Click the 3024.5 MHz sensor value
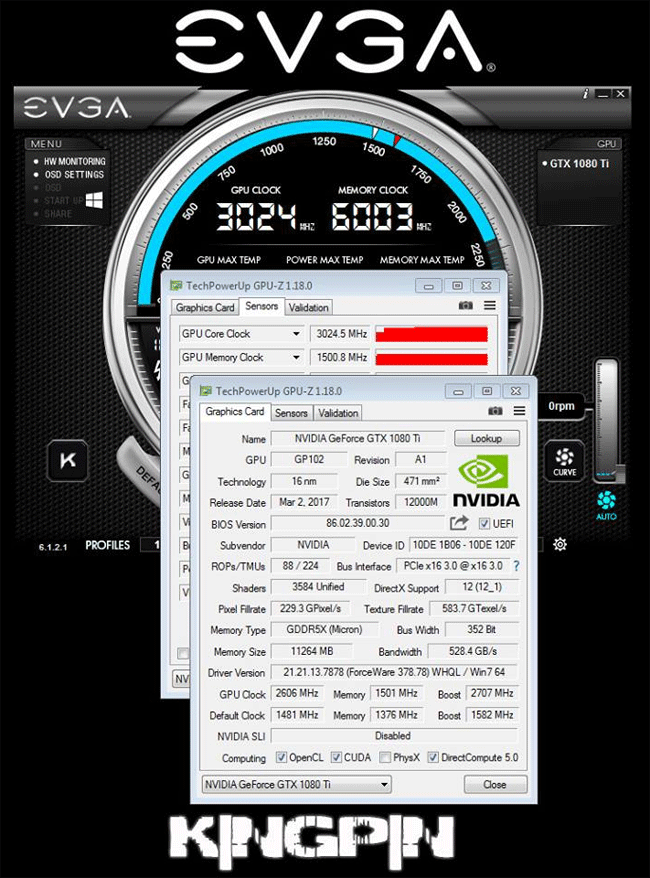Screen dimensions: 650x878 tap(341, 334)
